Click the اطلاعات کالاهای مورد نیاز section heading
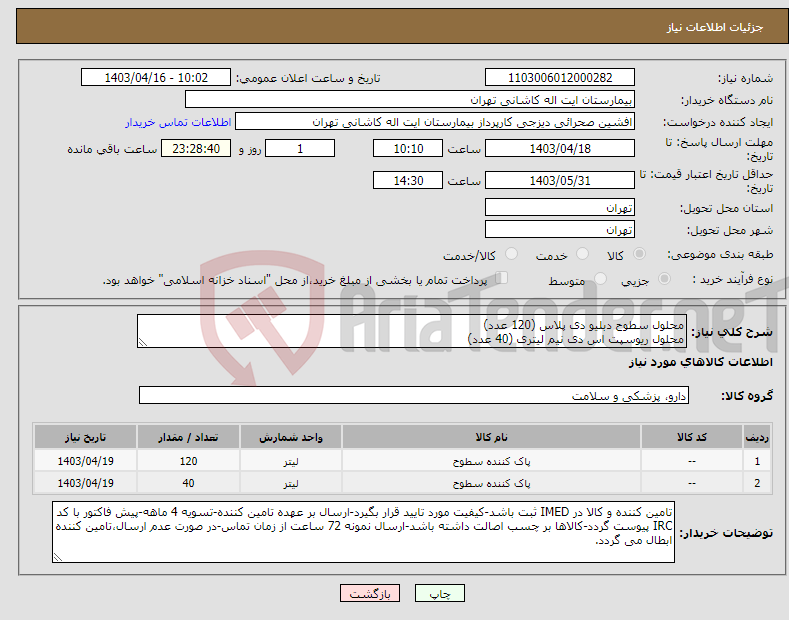 (700, 362)
